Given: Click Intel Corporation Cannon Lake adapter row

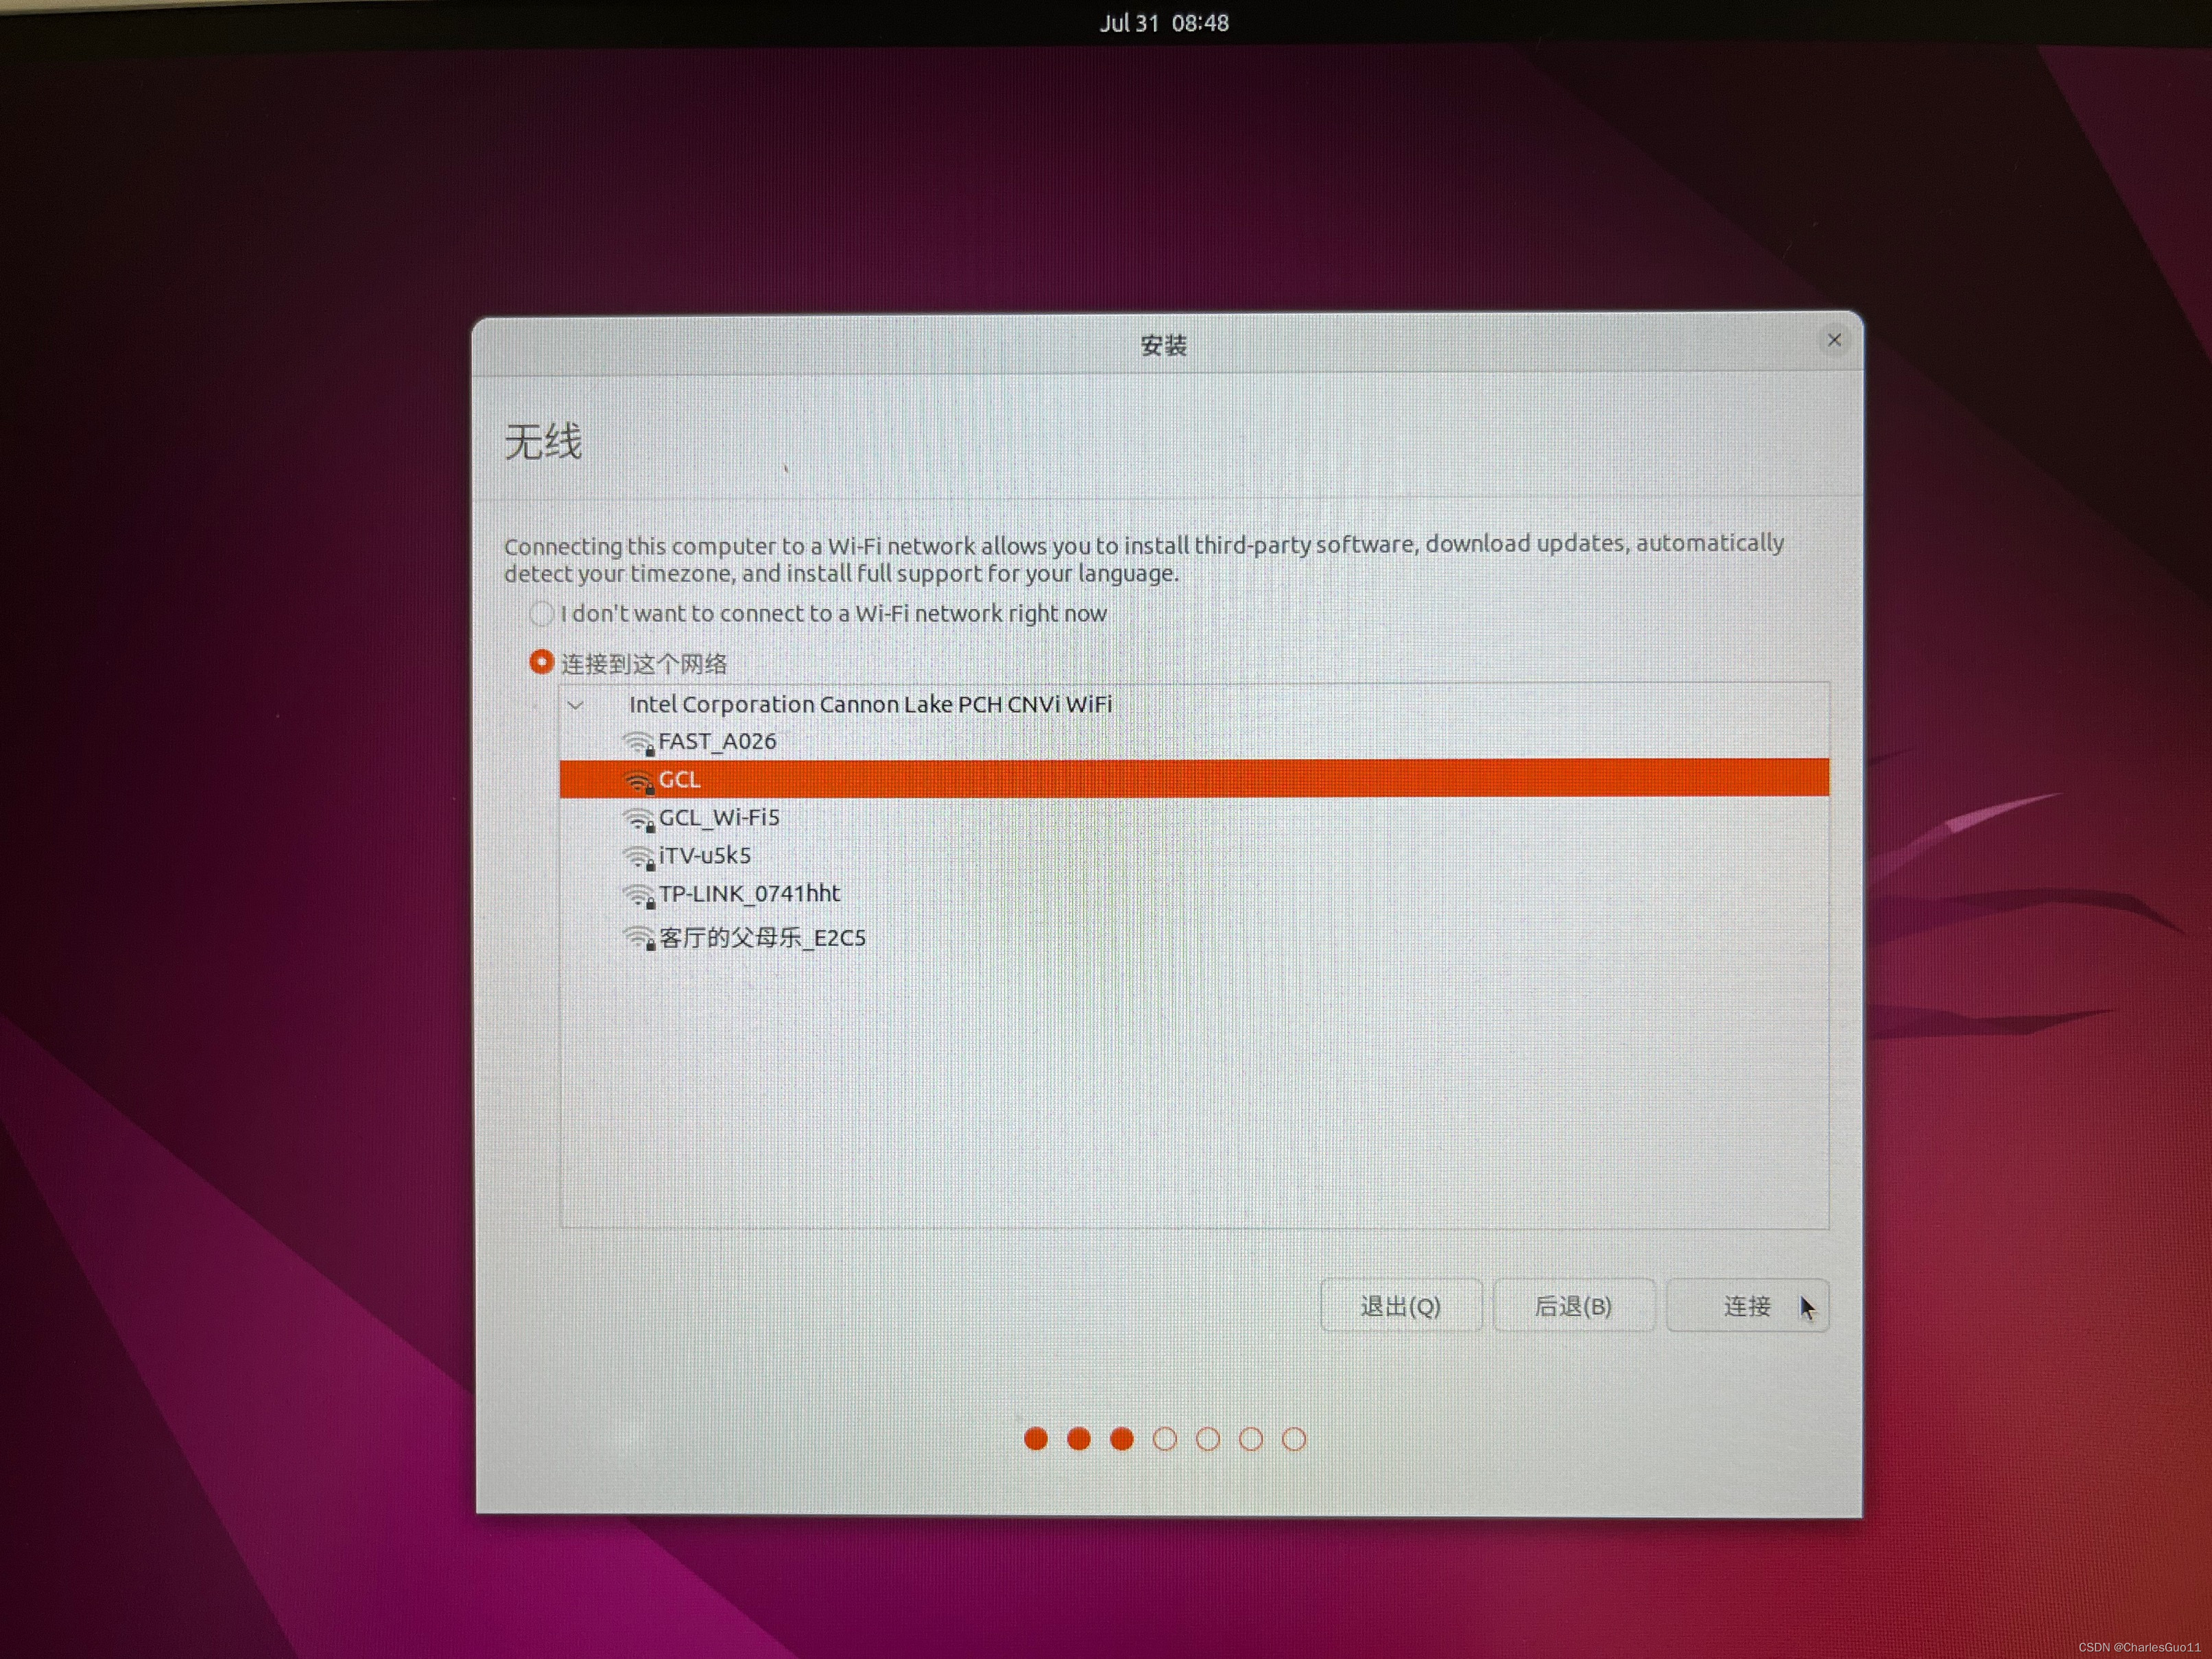Looking at the screenshot, I should [870, 704].
